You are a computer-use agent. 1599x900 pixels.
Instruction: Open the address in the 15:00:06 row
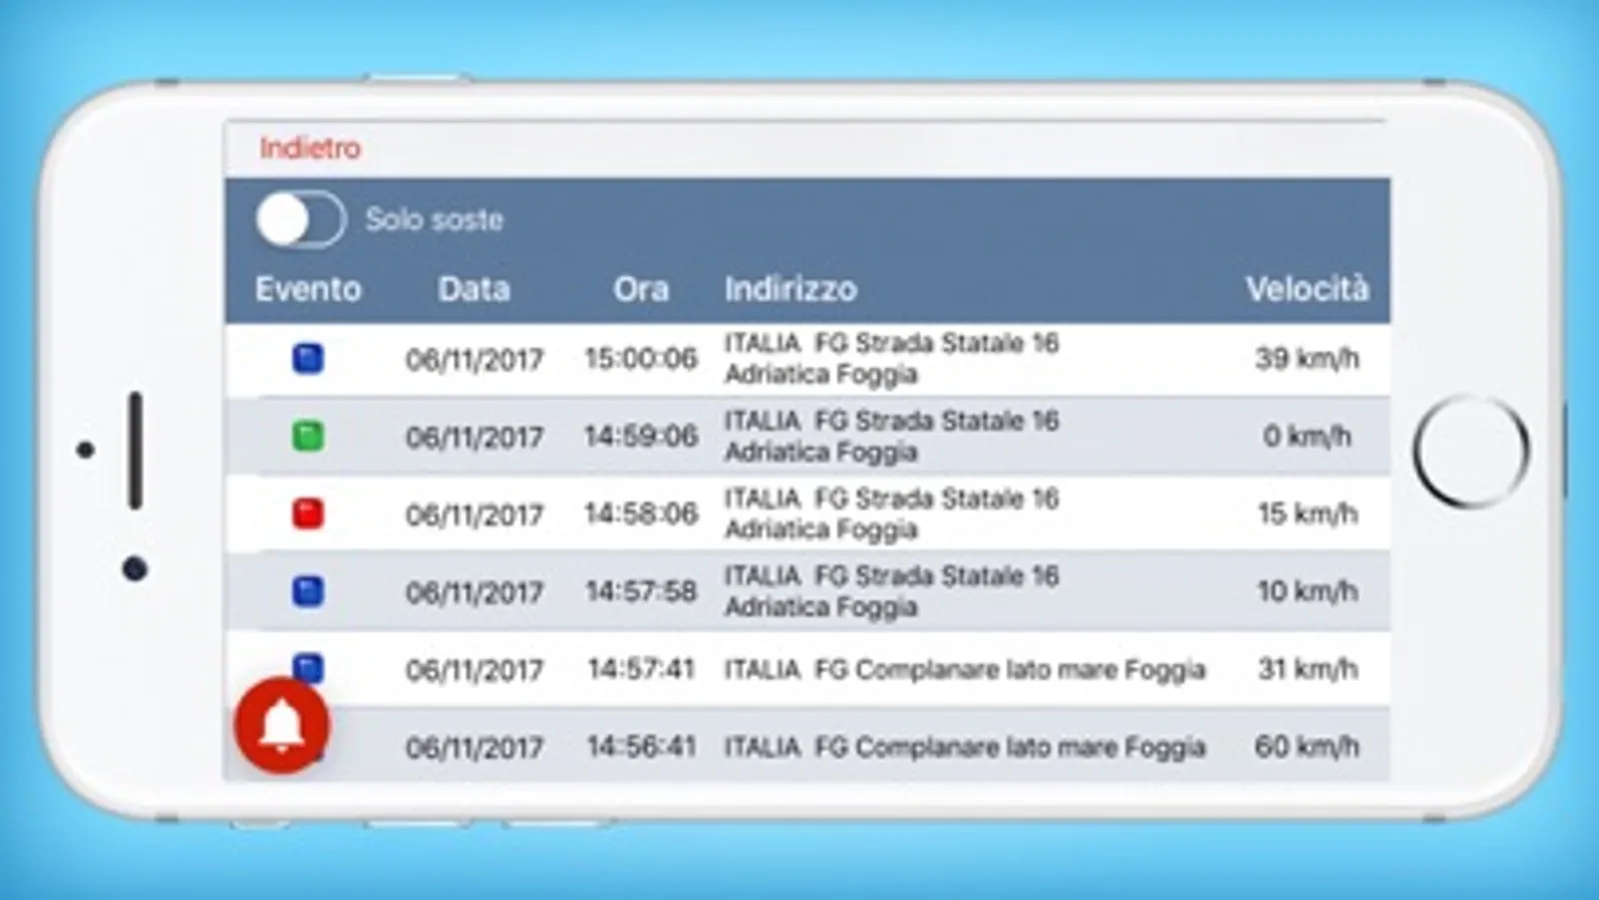(x=891, y=358)
